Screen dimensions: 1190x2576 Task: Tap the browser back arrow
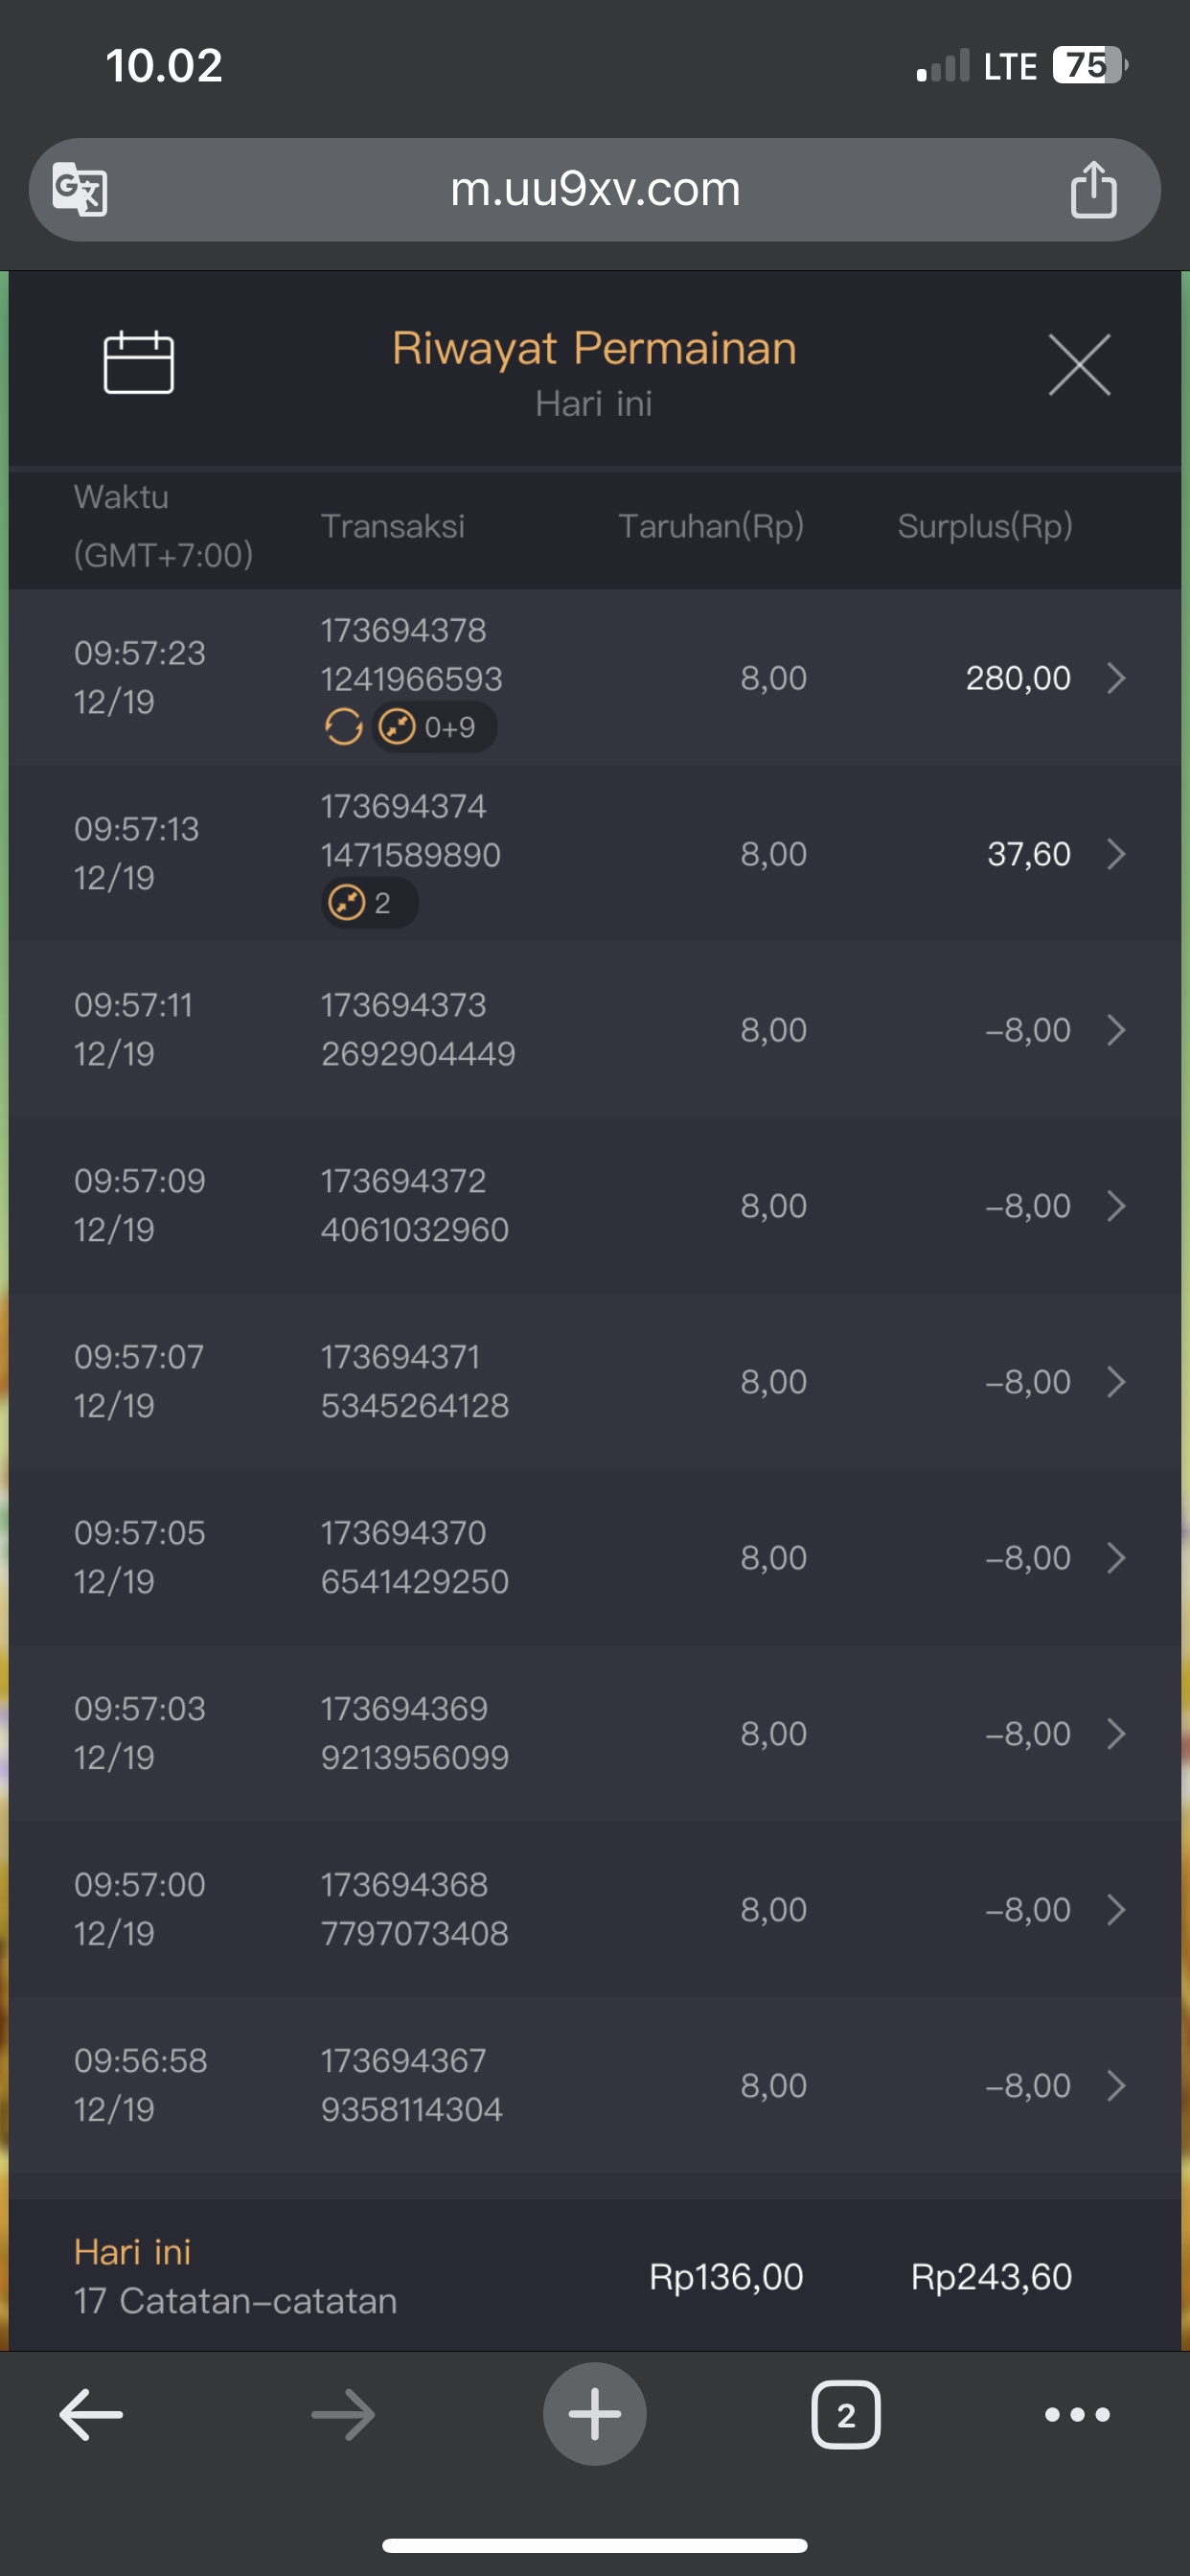click(x=91, y=2414)
